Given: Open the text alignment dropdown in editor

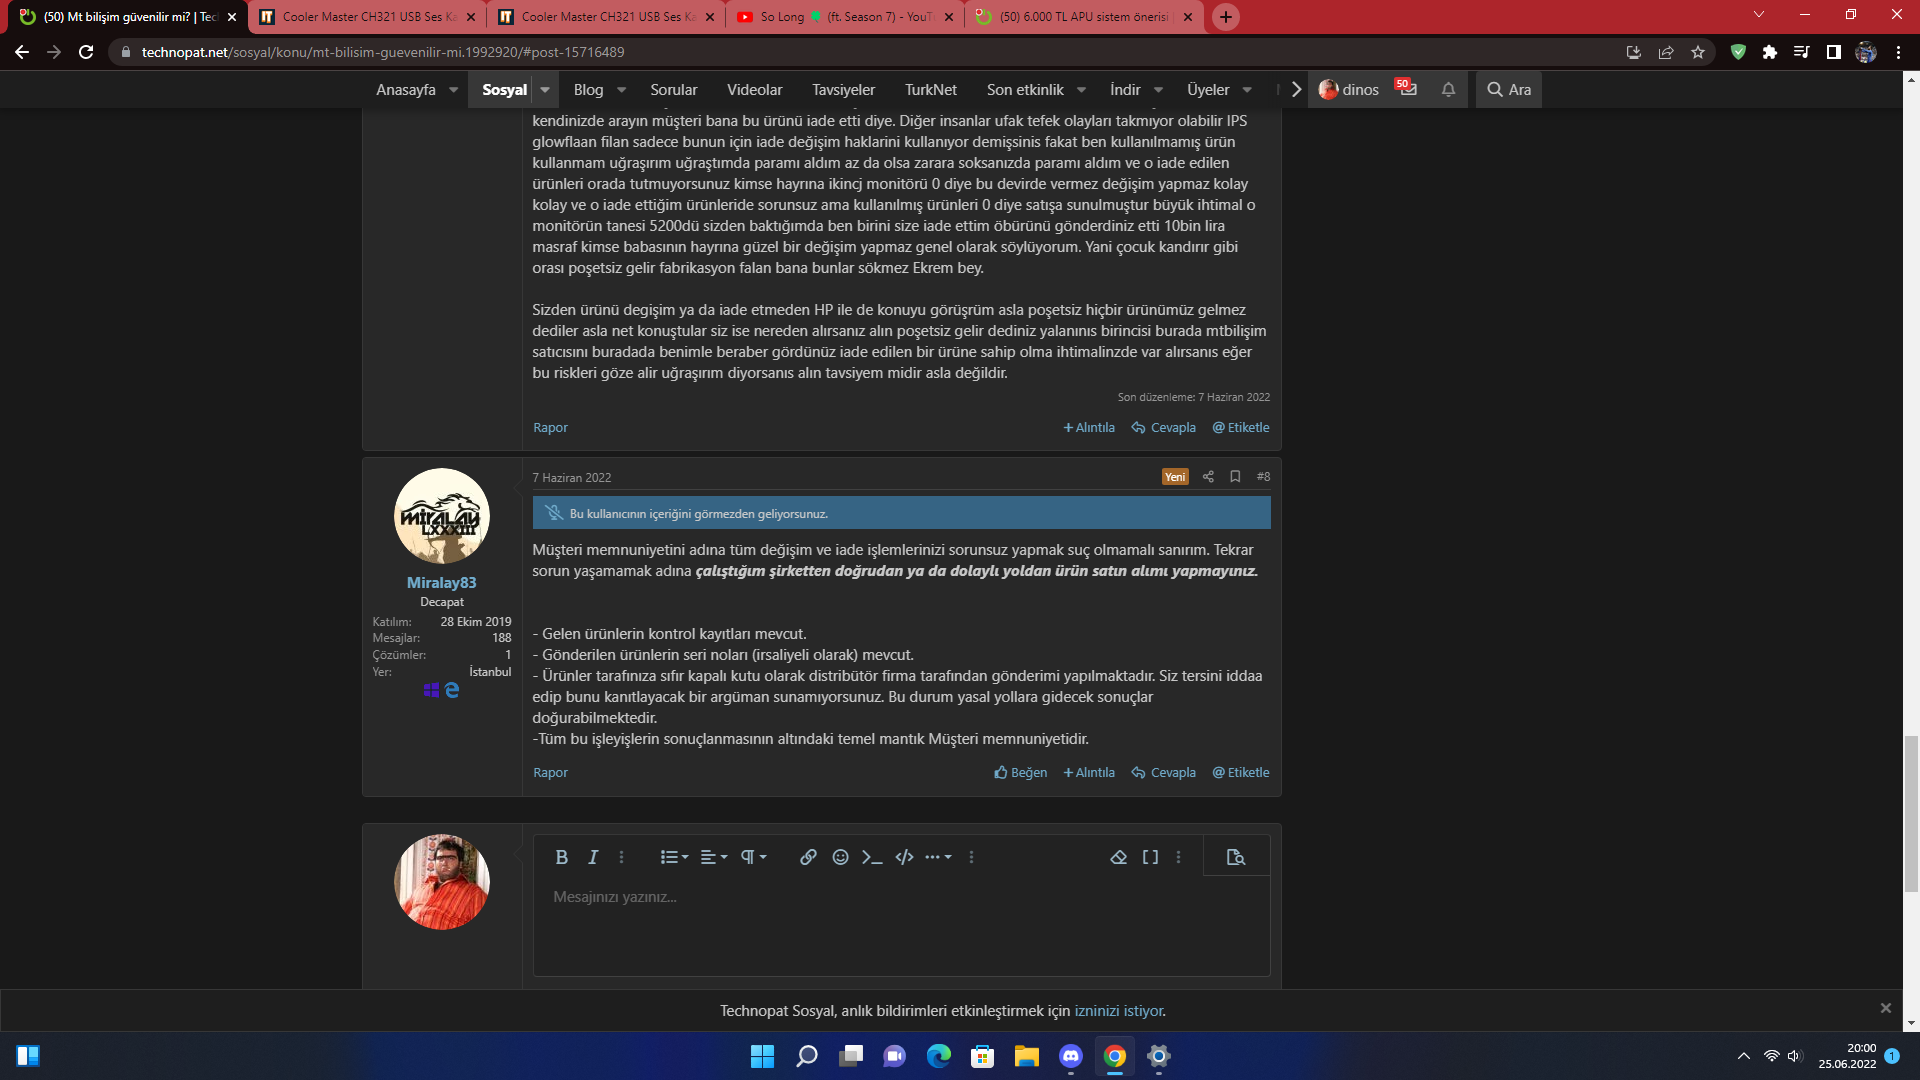Looking at the screenshot, I should coord(712,857).
